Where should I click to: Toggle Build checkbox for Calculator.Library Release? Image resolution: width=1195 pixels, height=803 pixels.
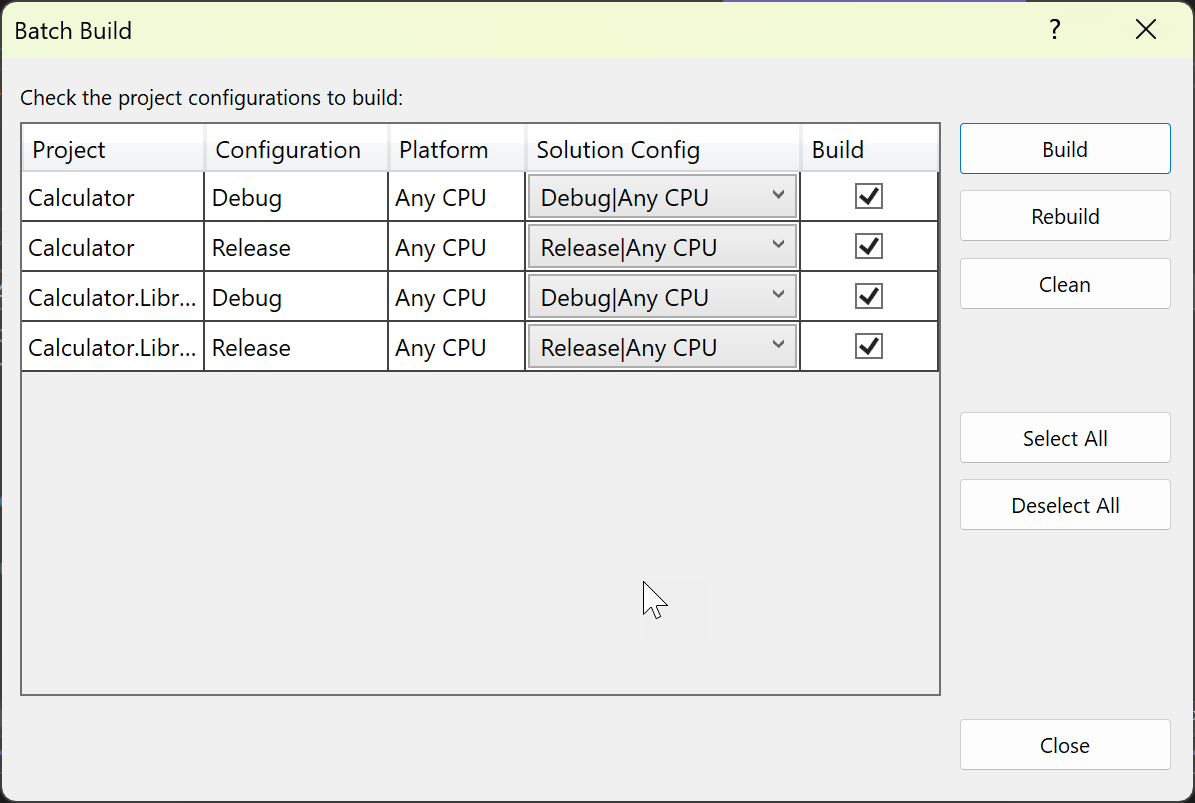click(869, 347)
